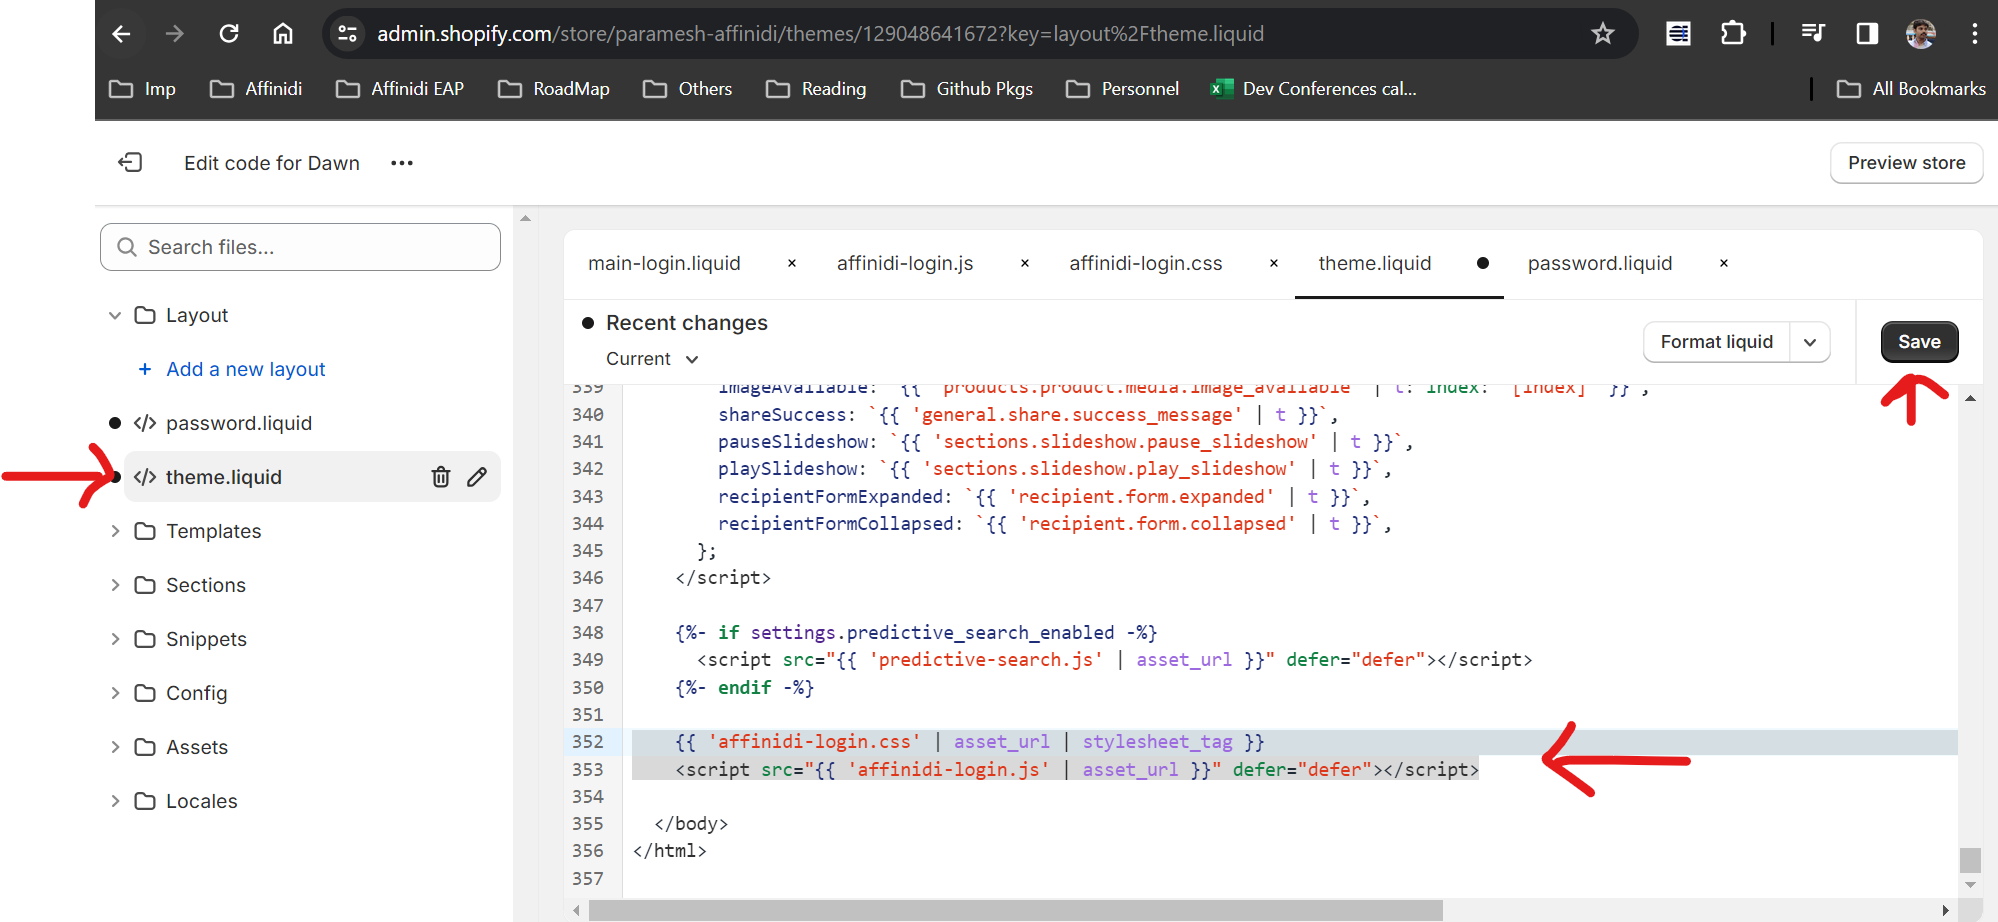1998x922 pixels.
Task: Click the editor scroll-up arrow
Action: coord(1970,398)
